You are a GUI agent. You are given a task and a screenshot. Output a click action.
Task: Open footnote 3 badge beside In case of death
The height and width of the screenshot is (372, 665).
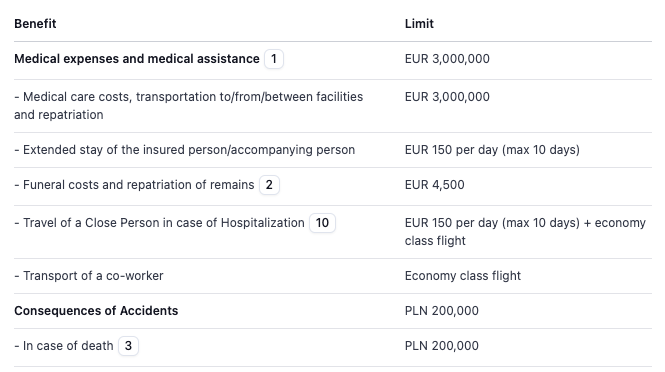point(128,346)
